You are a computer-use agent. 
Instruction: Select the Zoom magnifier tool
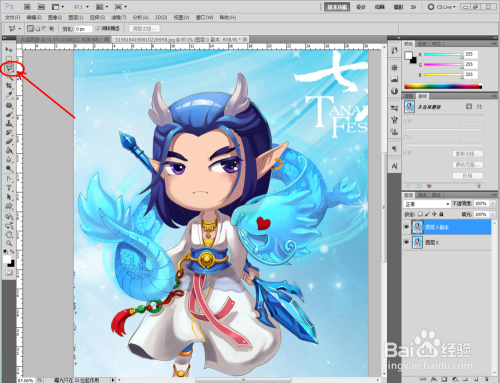9,243
